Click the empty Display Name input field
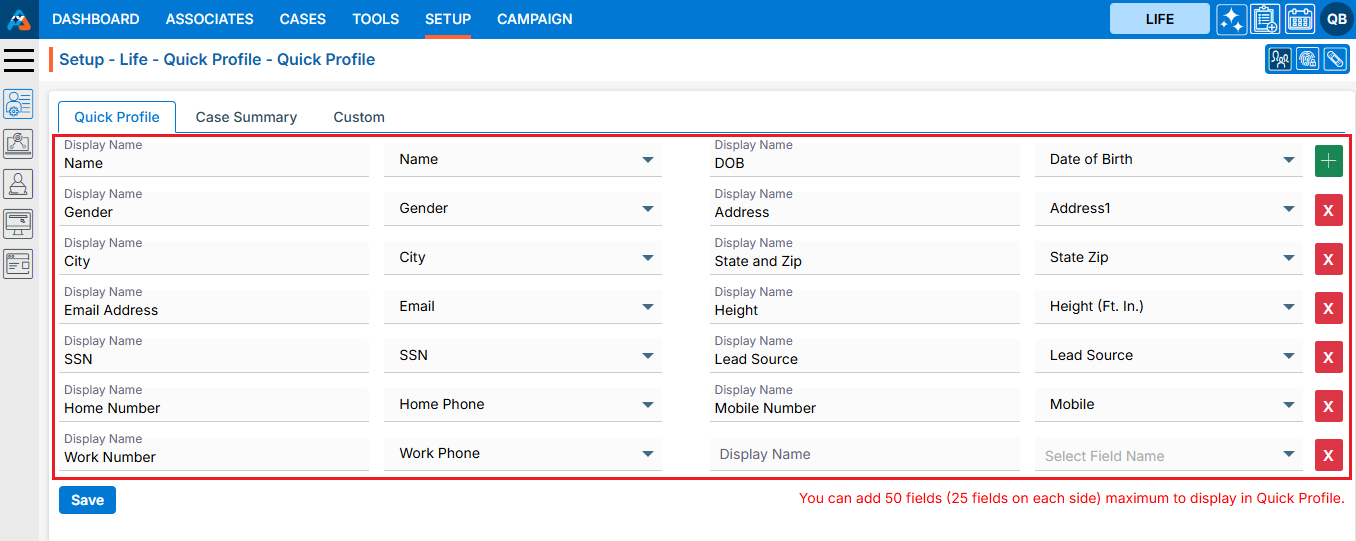This screenshot has height=541, width=1356. [864, 454]
